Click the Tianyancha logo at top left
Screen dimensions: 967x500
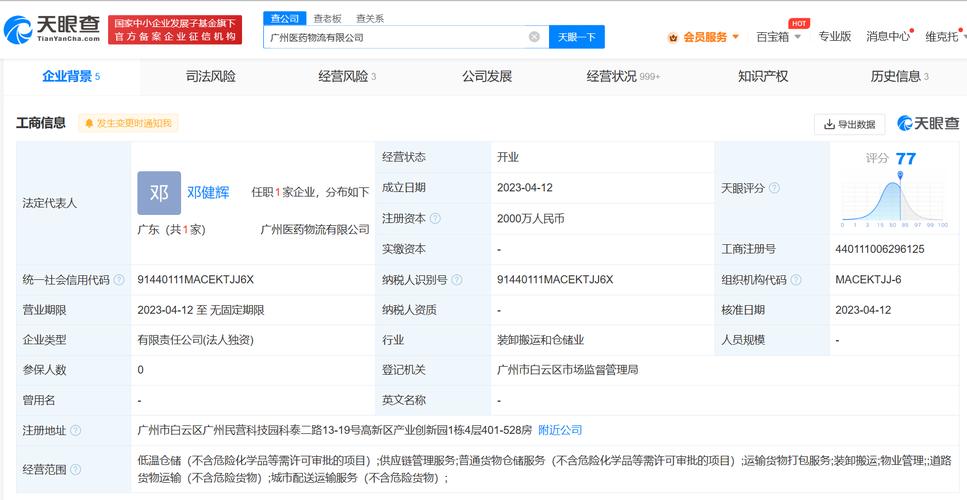52,29
